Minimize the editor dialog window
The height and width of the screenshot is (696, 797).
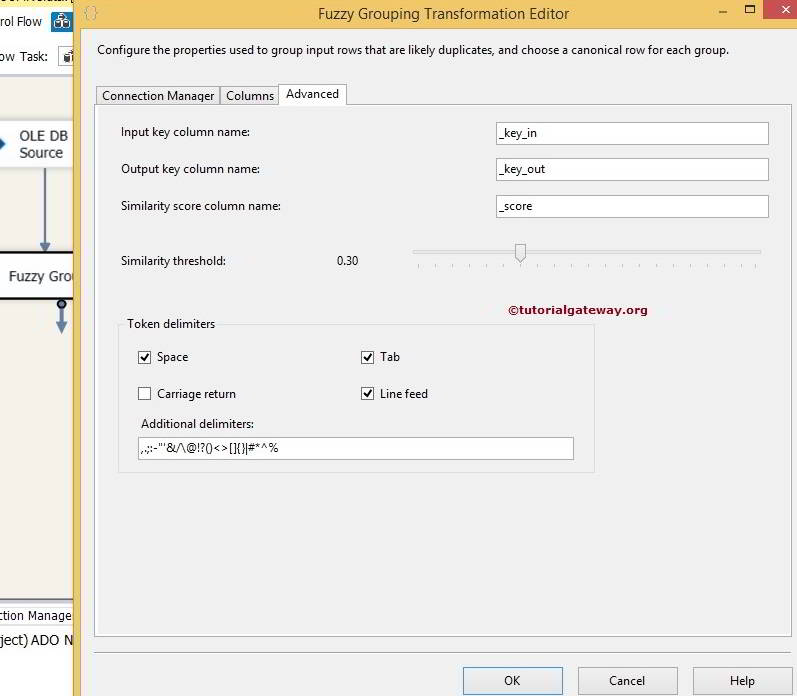(723, 11)
